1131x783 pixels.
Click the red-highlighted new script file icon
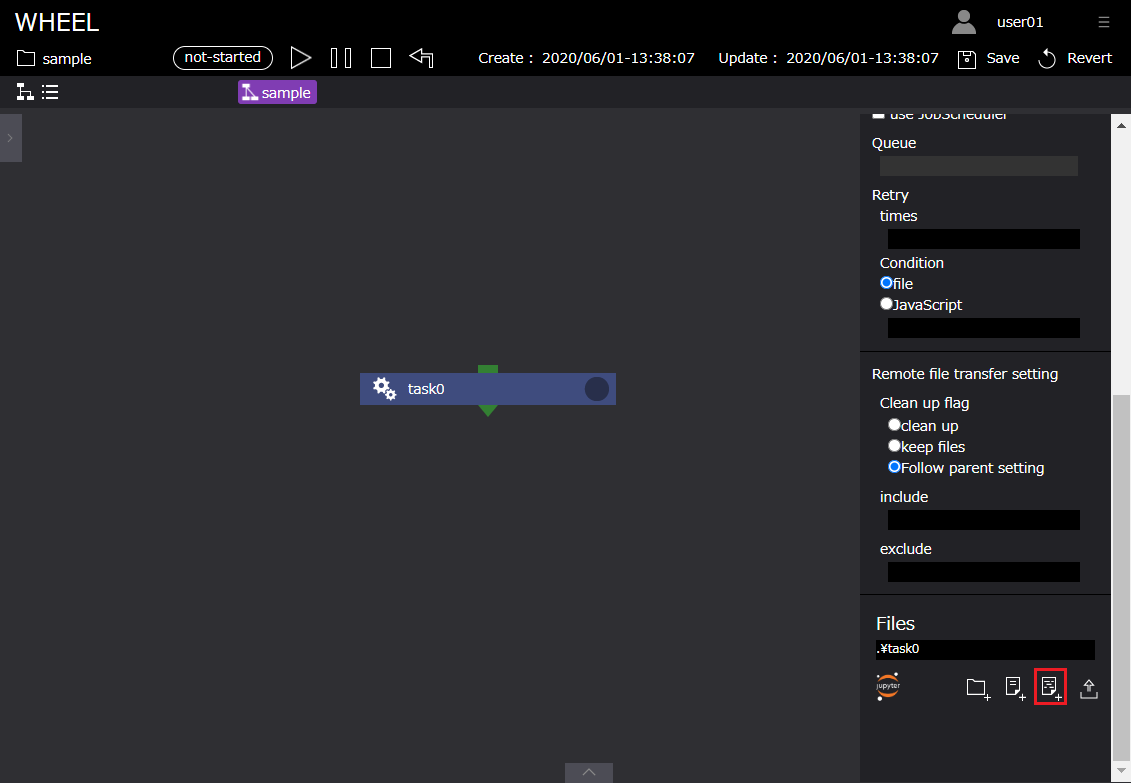(x=1050, y=687)
